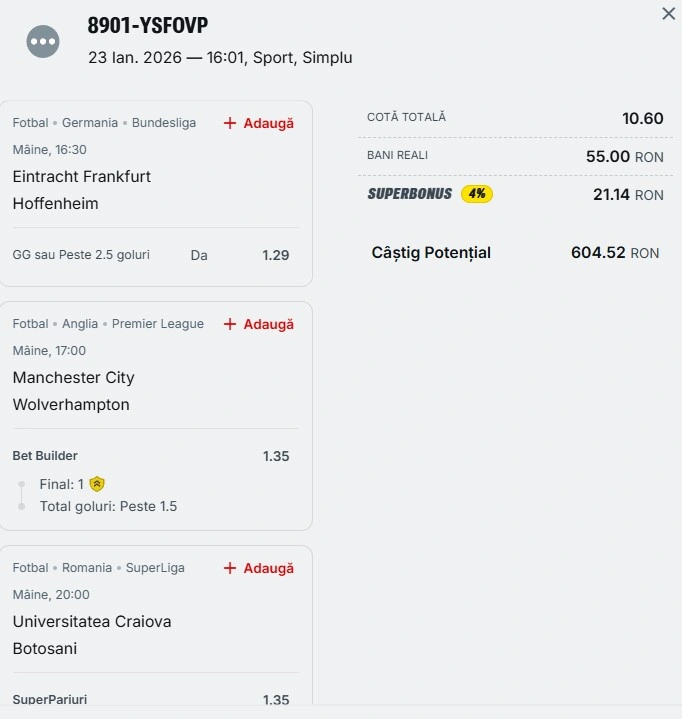Open the Premier League breadcrumb
Screen dimensions: 682x719
tap(158, 324)
